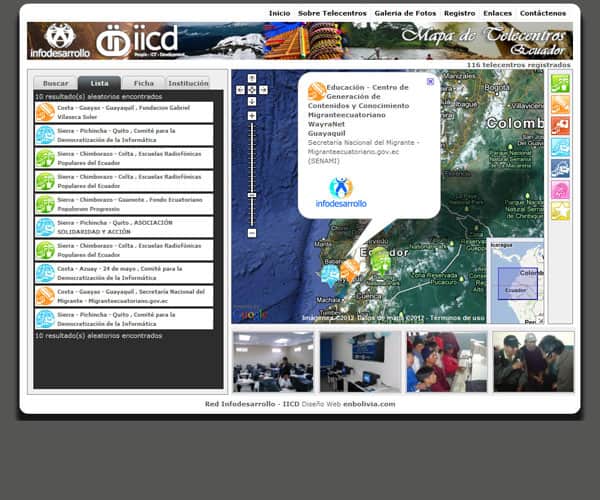Switch to the Buscar tab

[x=55, y=83]
